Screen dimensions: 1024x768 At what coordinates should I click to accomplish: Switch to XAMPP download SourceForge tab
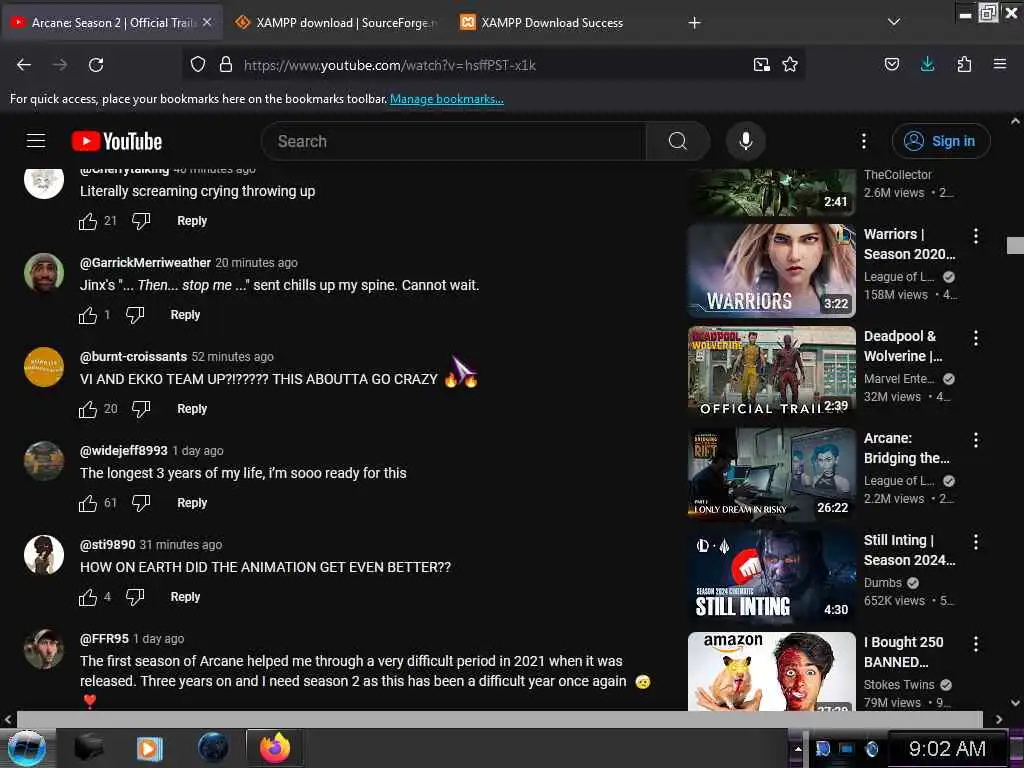pos(336,23)
